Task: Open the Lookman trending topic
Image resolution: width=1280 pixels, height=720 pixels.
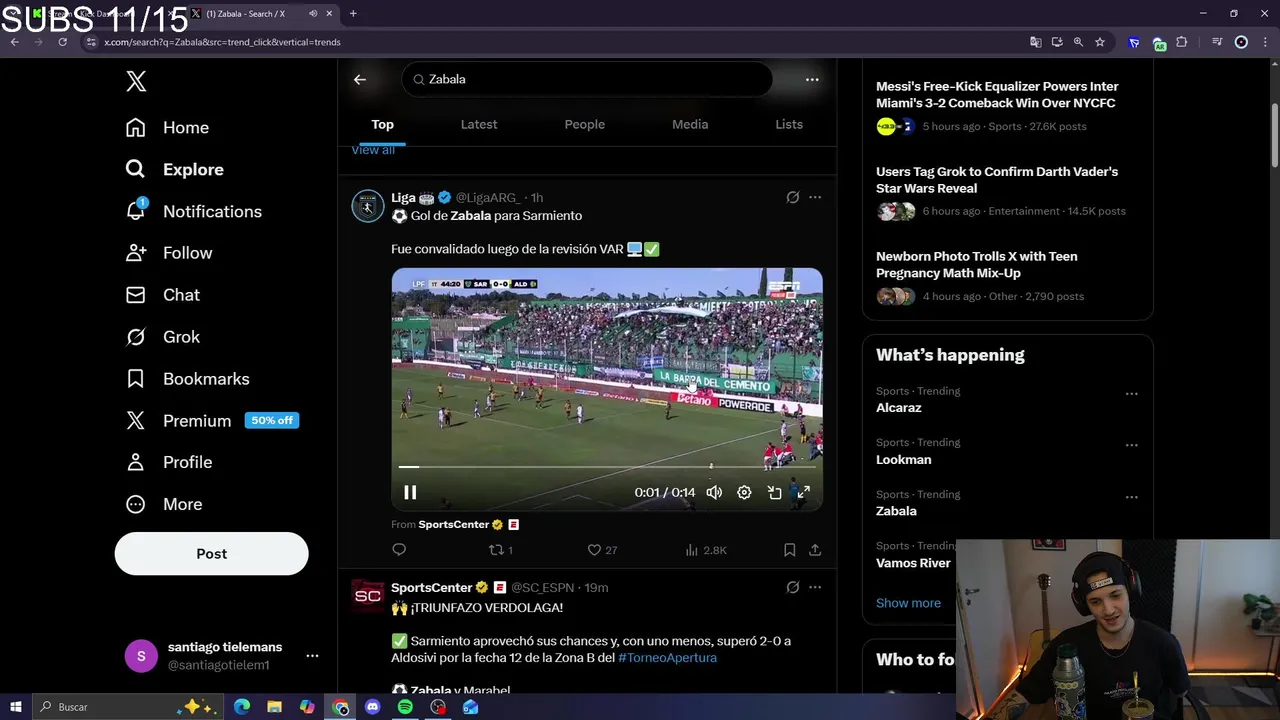Action: click(903, 460)
